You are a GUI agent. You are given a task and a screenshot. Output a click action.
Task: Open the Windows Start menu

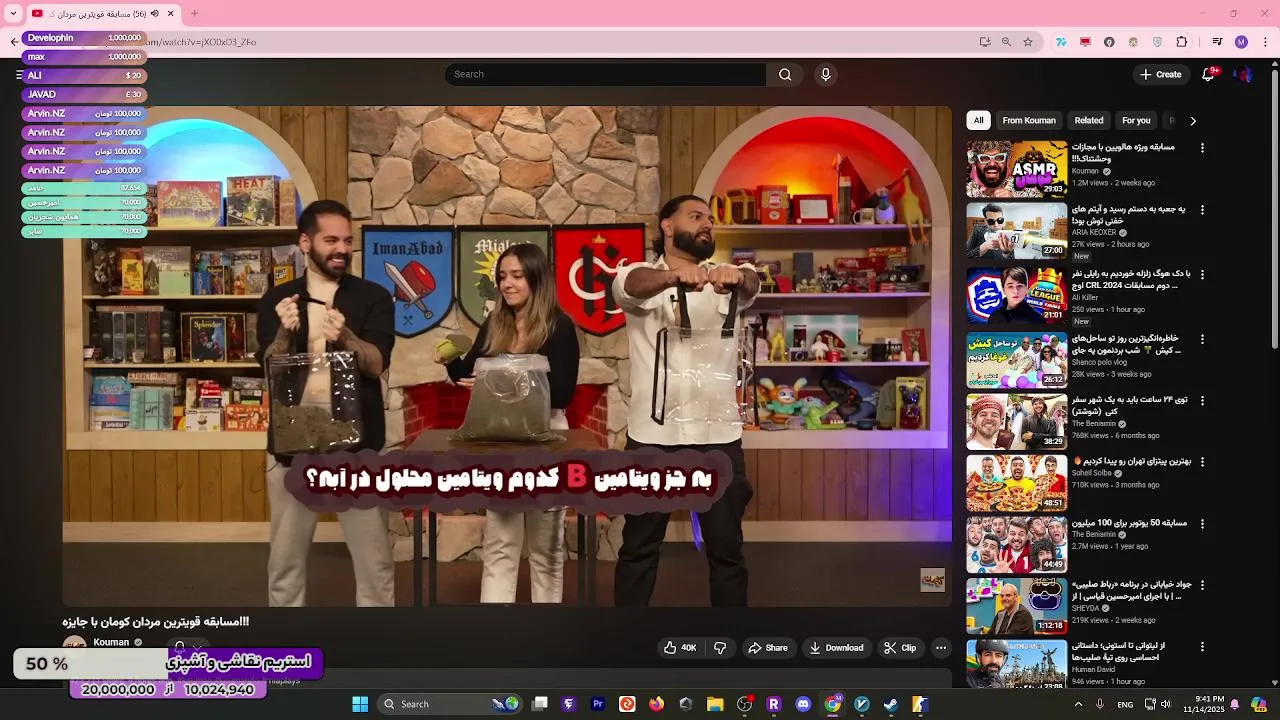tap(360, 704)
